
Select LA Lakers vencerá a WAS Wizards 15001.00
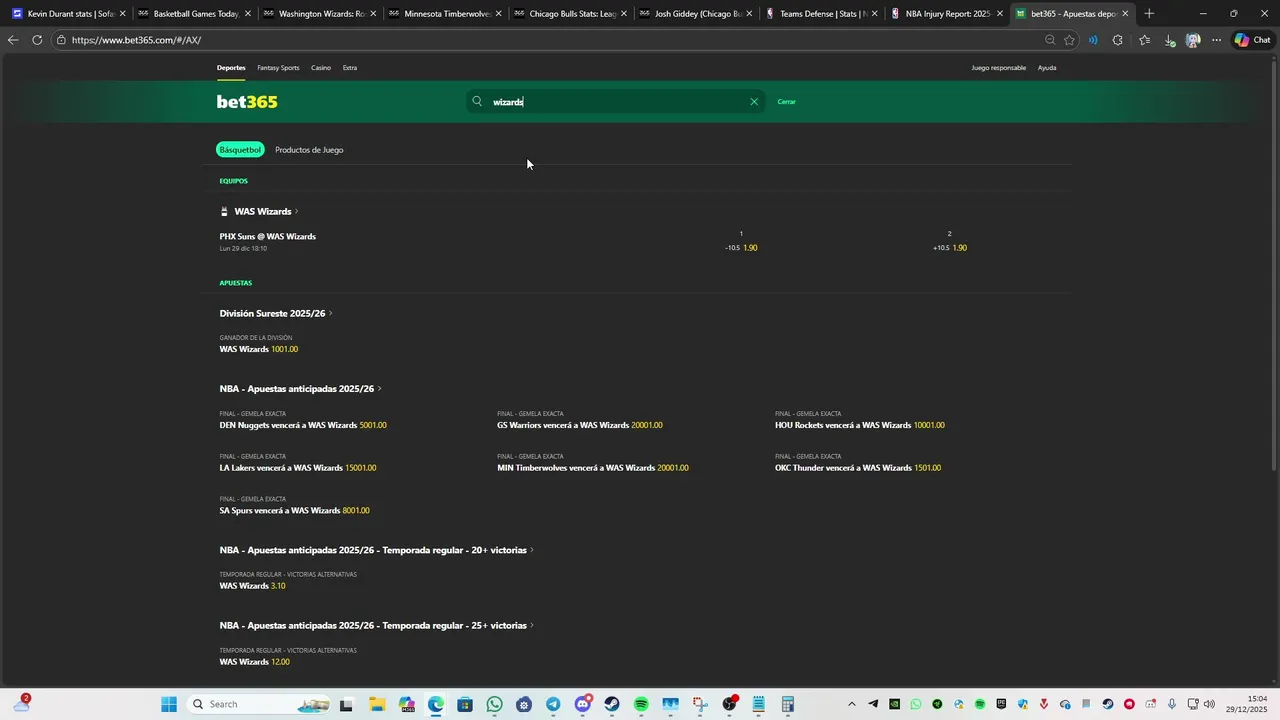tap(298, 468)
